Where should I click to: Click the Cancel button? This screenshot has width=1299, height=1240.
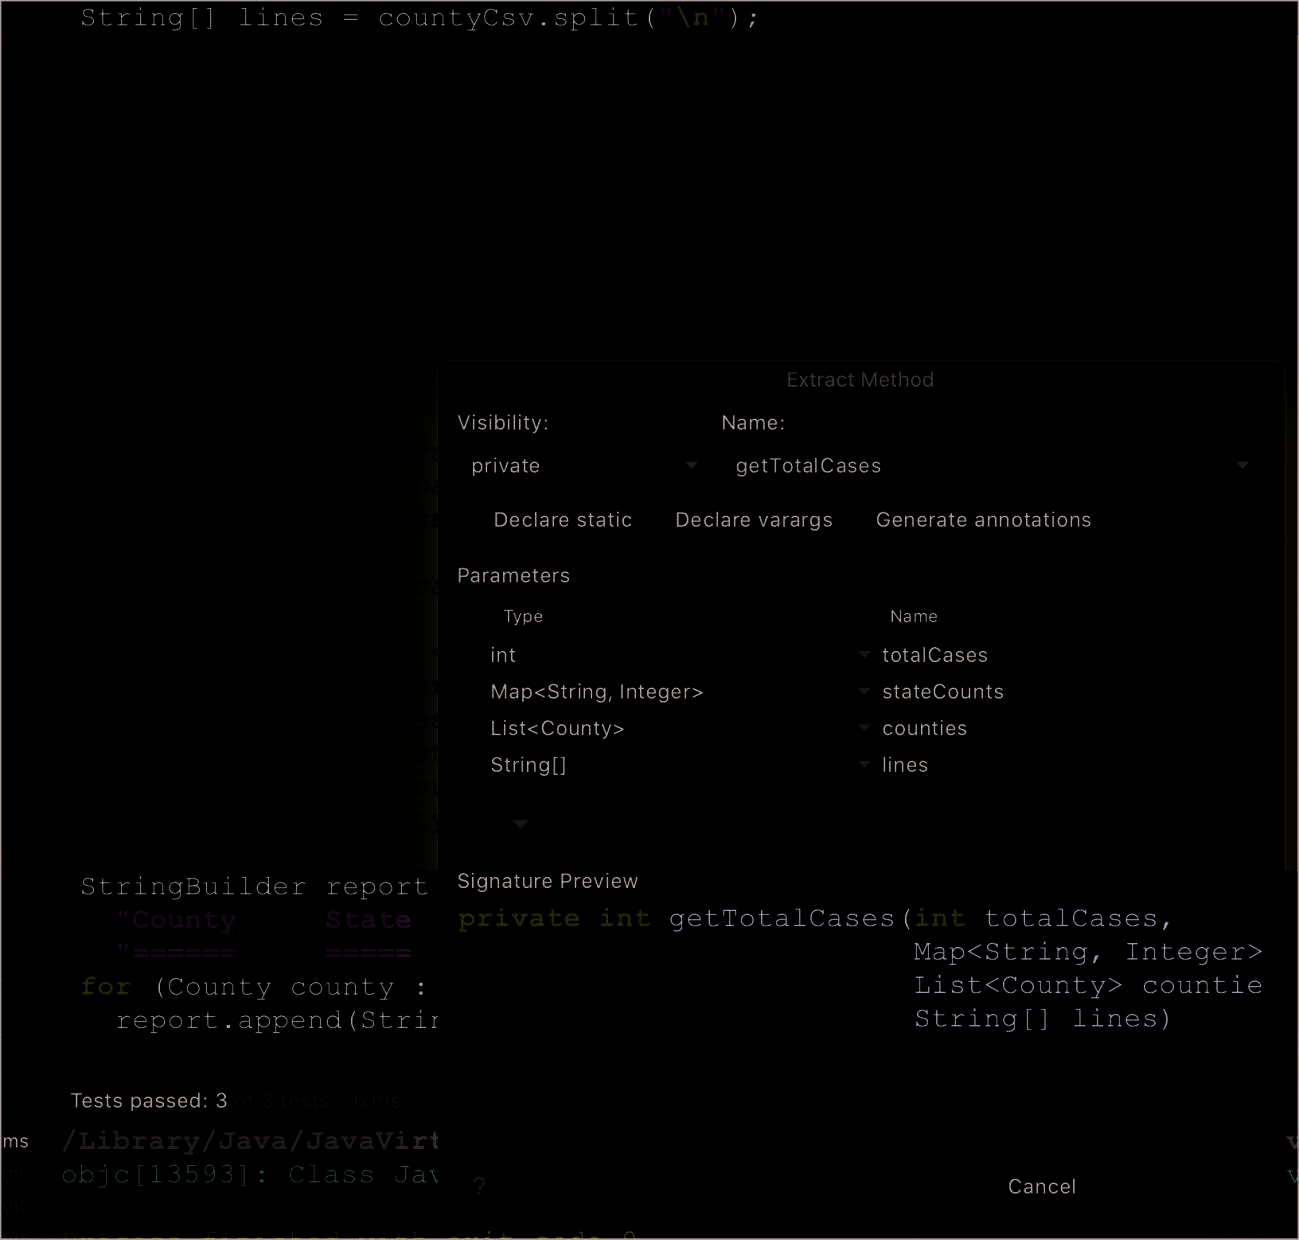pos(1042,1187)
